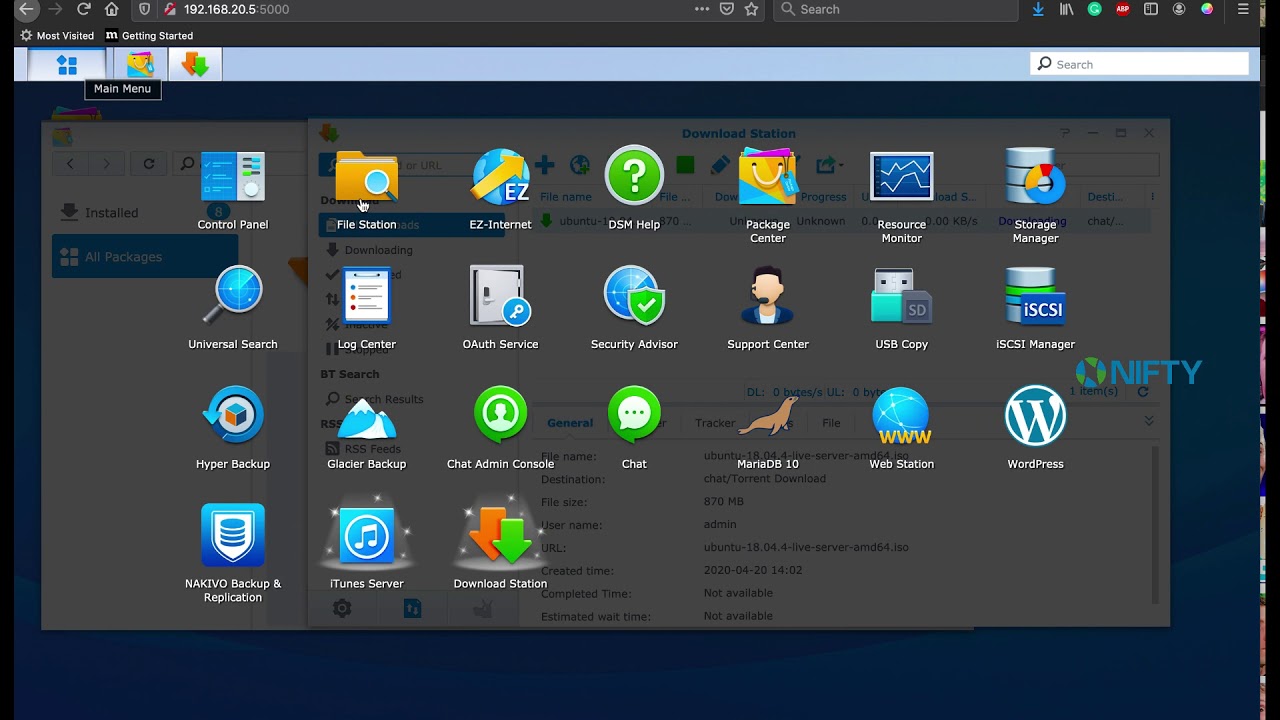This screenshot has width=1280, height=720.
Task: Select Downloading filter in Download Station
Action: coord(378,250)
